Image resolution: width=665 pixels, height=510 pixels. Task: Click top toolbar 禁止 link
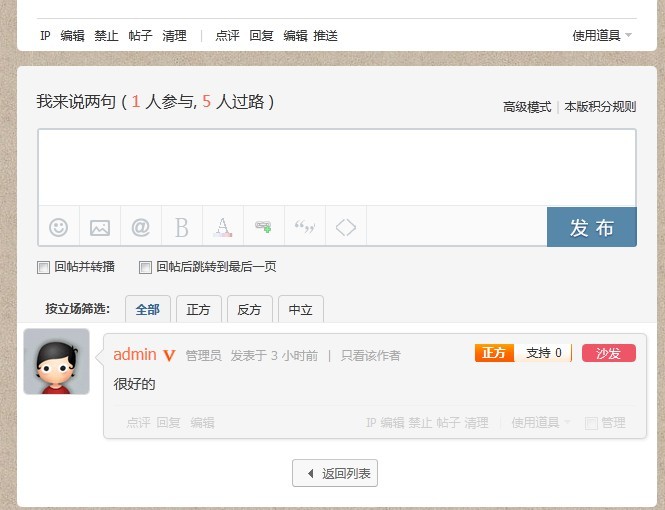click(106, 36)
